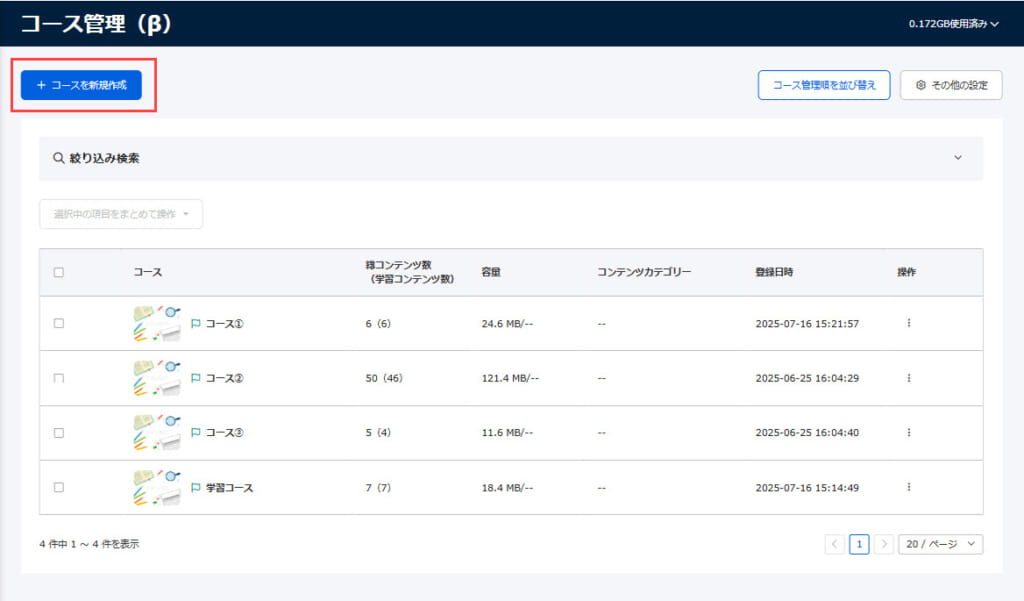This screenshot has height=601, width=1024.
Task: Click the 4 件中 1 ～ 4 件を表示 text
Action: 89,544
